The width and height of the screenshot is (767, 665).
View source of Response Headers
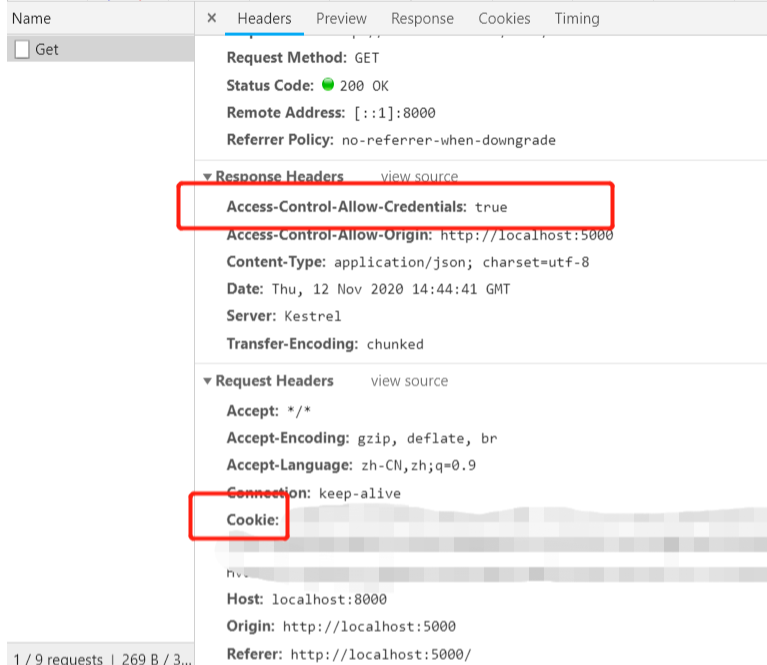419,177
